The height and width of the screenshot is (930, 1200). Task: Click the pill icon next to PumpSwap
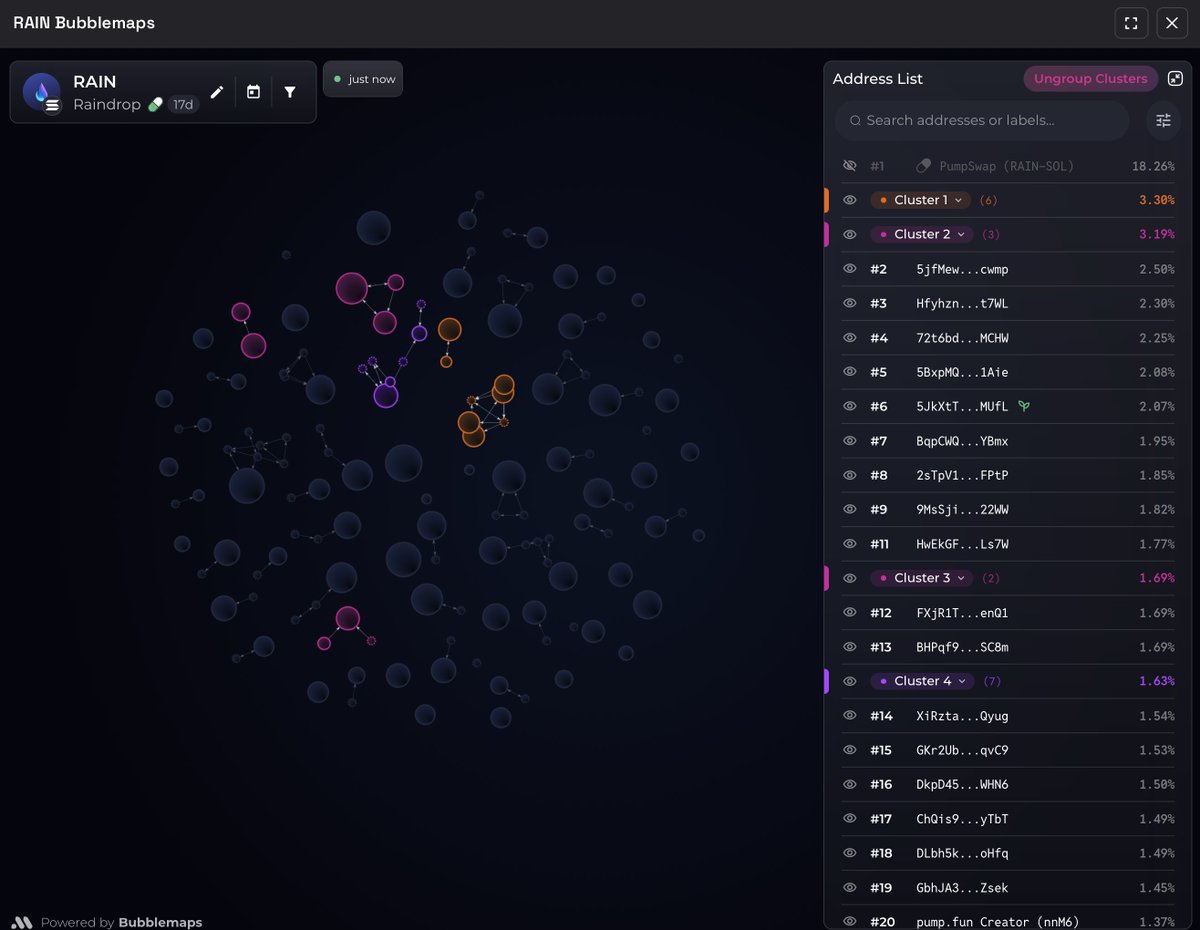(x=923, y=166)
